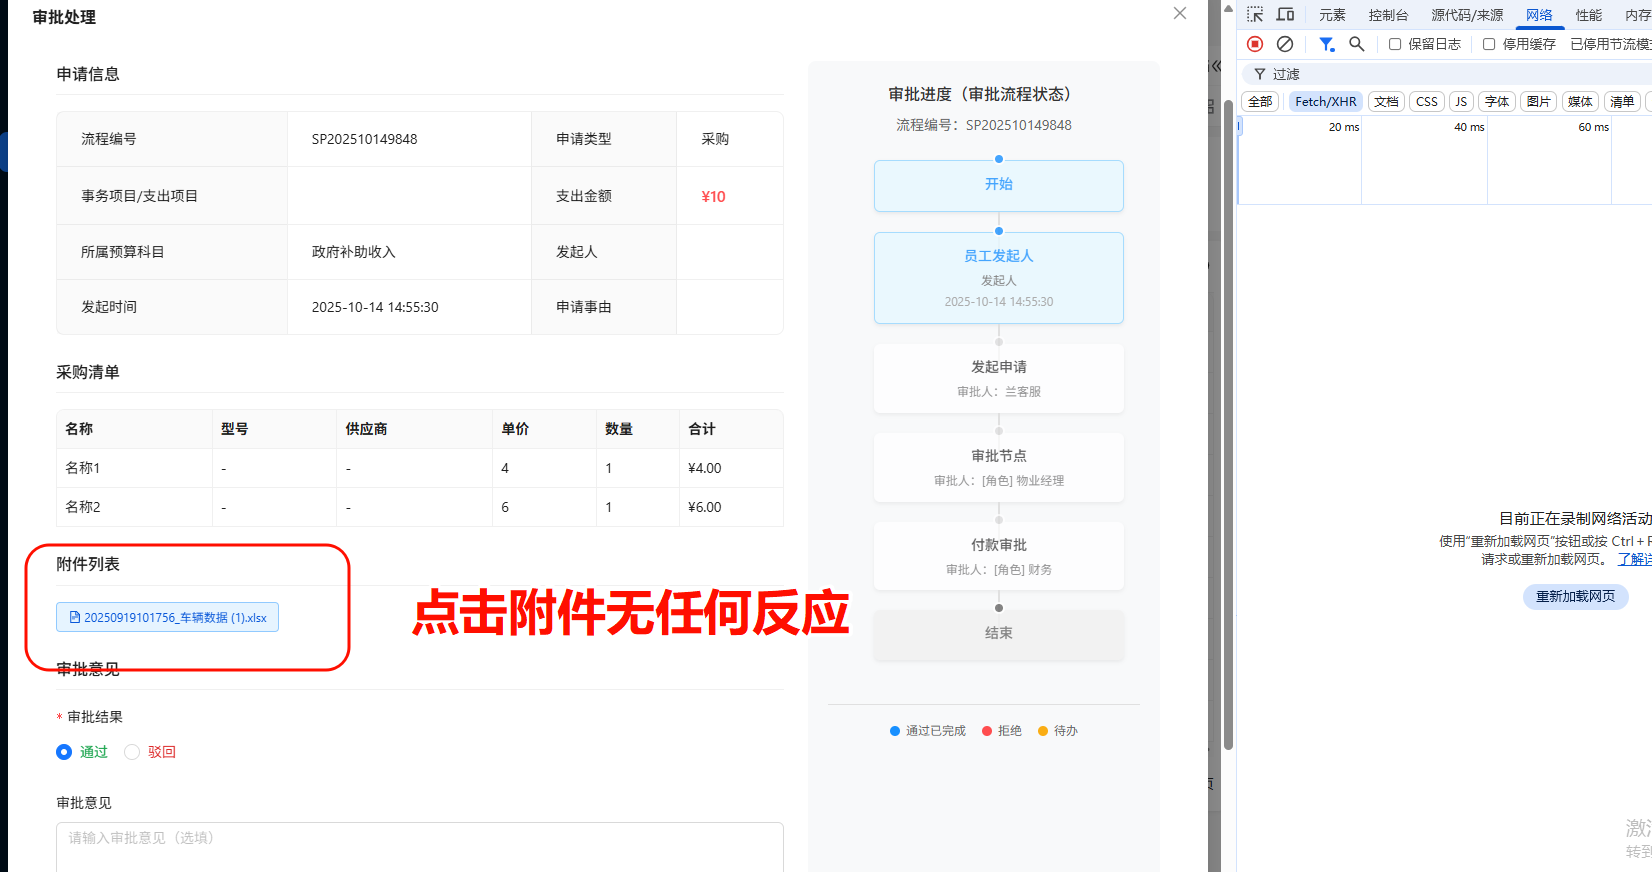
Task: Clear the network log
Action: click(x=1285, y=44)
